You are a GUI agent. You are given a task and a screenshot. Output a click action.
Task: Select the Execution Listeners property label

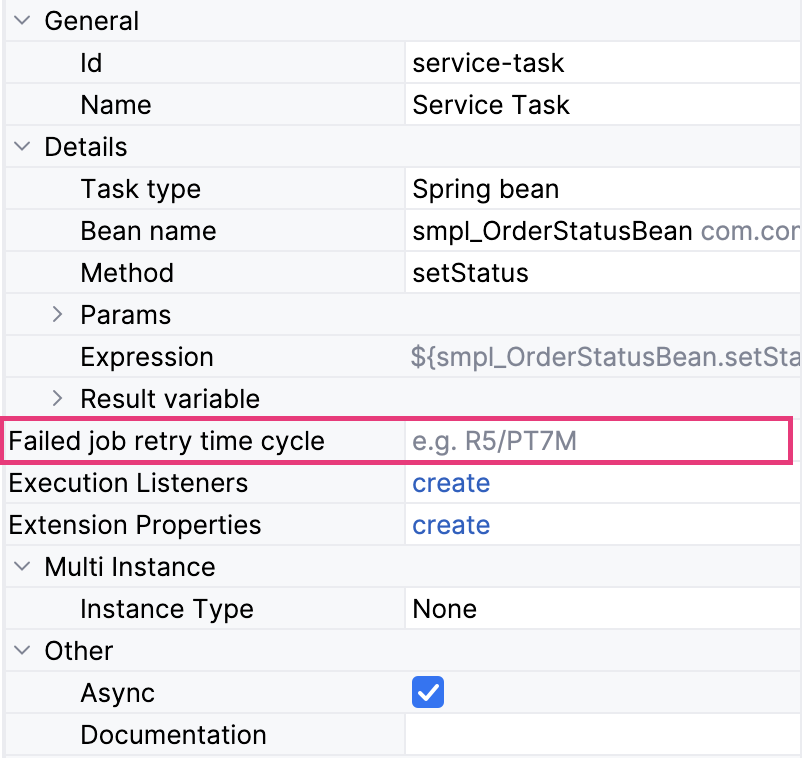click(128, 483)
